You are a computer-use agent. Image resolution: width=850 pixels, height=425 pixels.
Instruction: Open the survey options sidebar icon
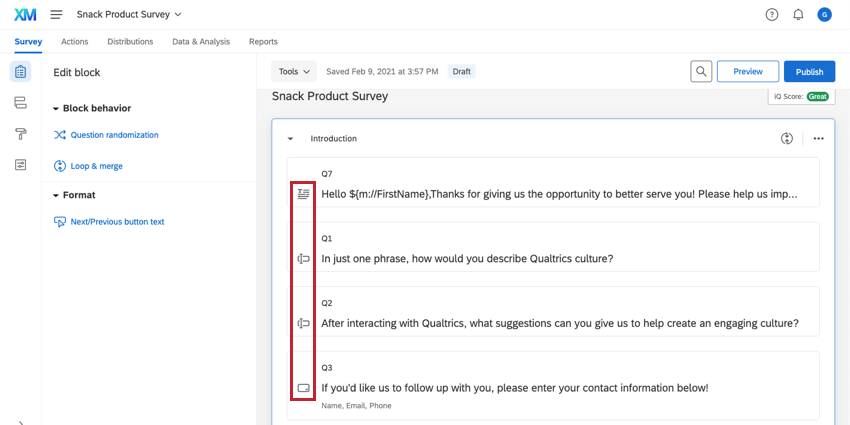[x=20, y=165]
